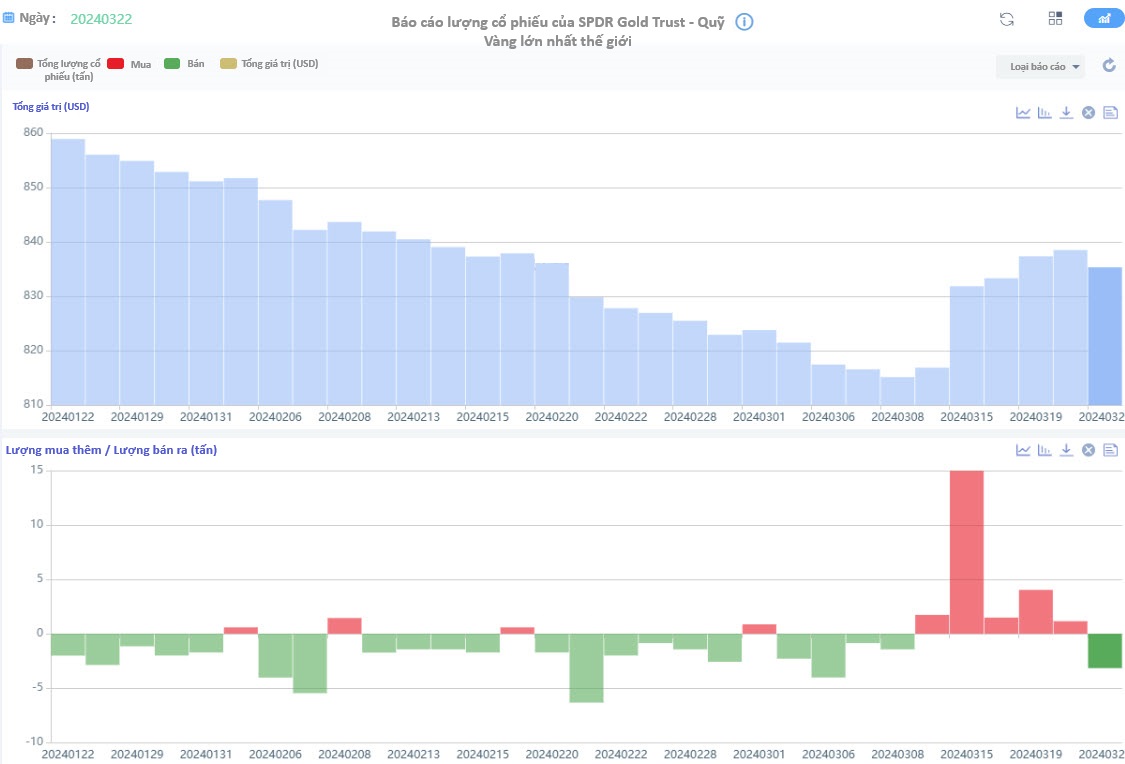The width and height of the screenshot is (1125, 764).
Task: Download the Lượng mua thêm chart as image
Action: pyautogui.click(x=1066, y=450)
